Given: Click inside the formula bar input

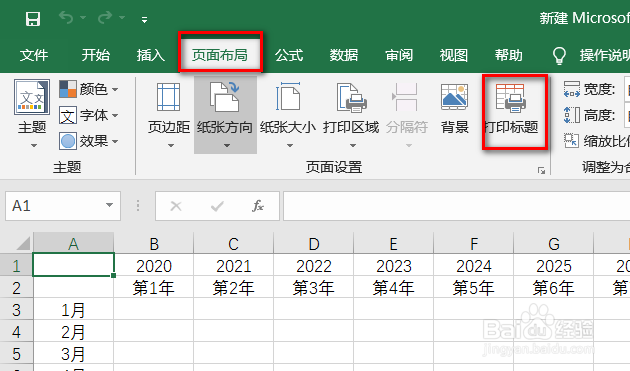Looking at the screenshot, I should pos(456,206).
